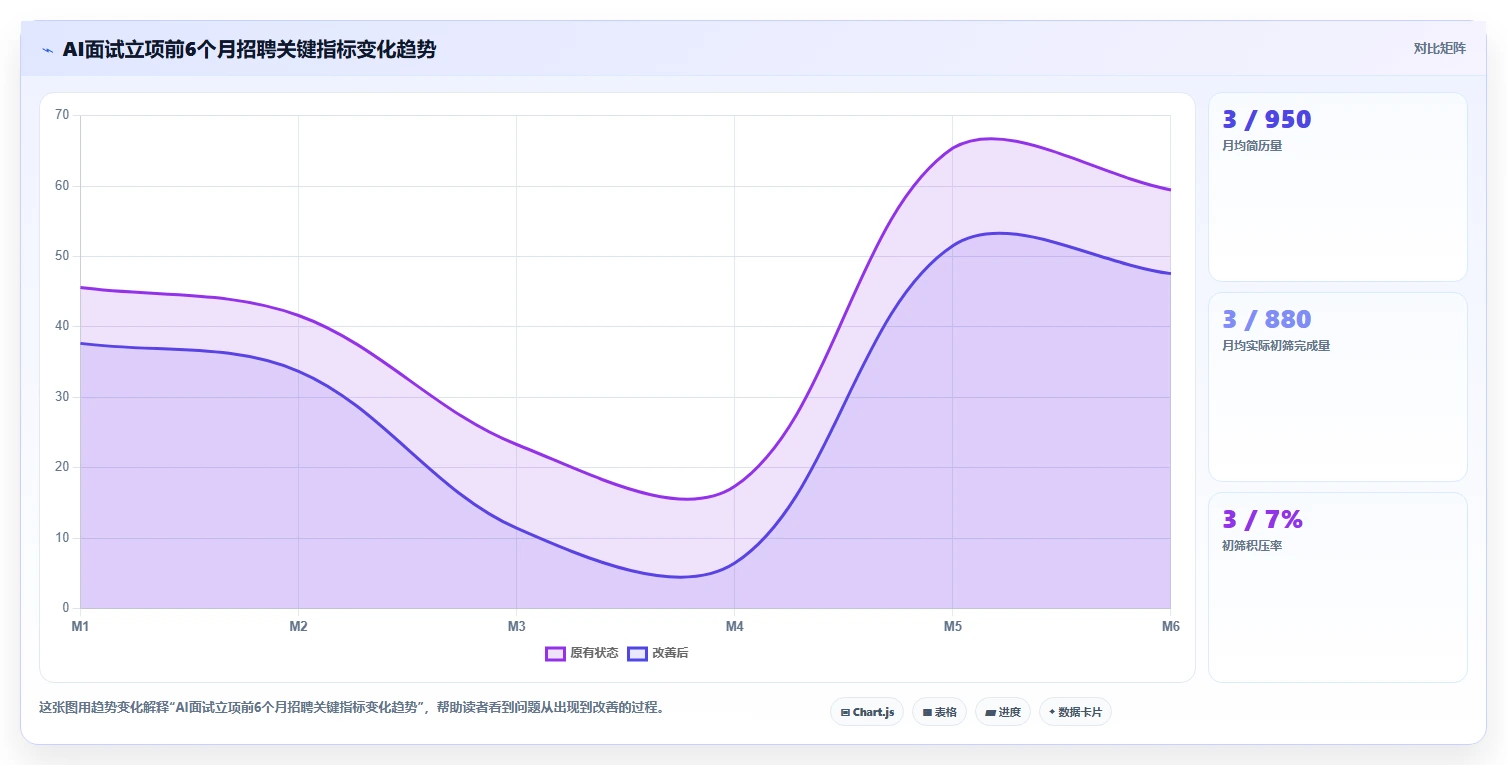Image resolution: width=1507 pixels, height=765 pixels.
Task: Click the description text below the chart
Action: (x=352, y=707)
